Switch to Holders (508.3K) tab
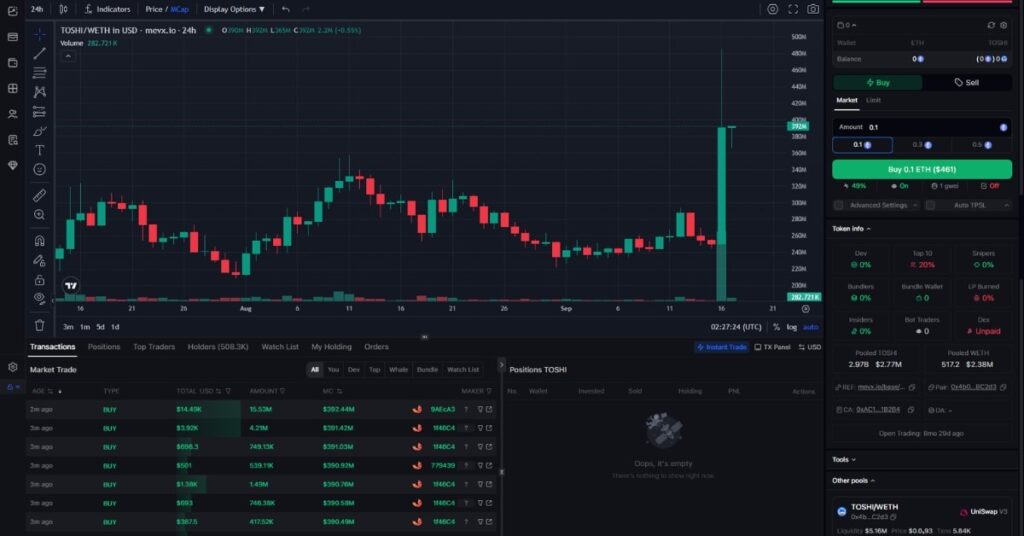This screenshot has height=536, width=1024. pos(218,347)
